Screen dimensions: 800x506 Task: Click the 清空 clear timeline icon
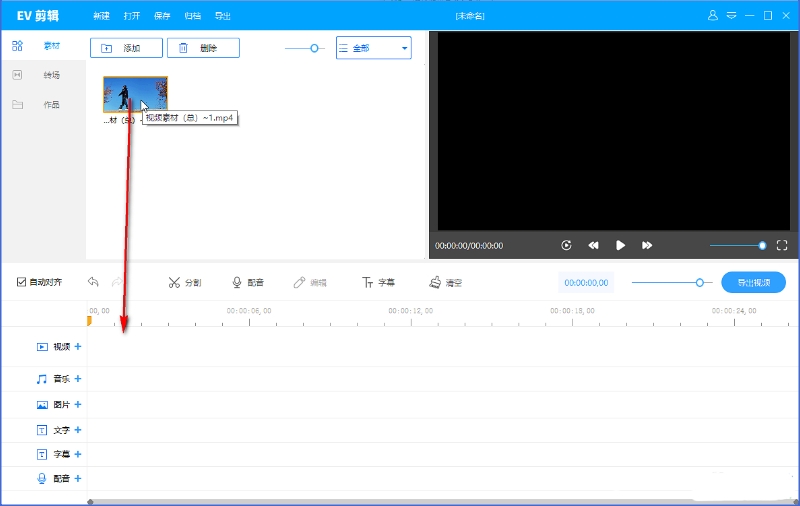[435, 283]
